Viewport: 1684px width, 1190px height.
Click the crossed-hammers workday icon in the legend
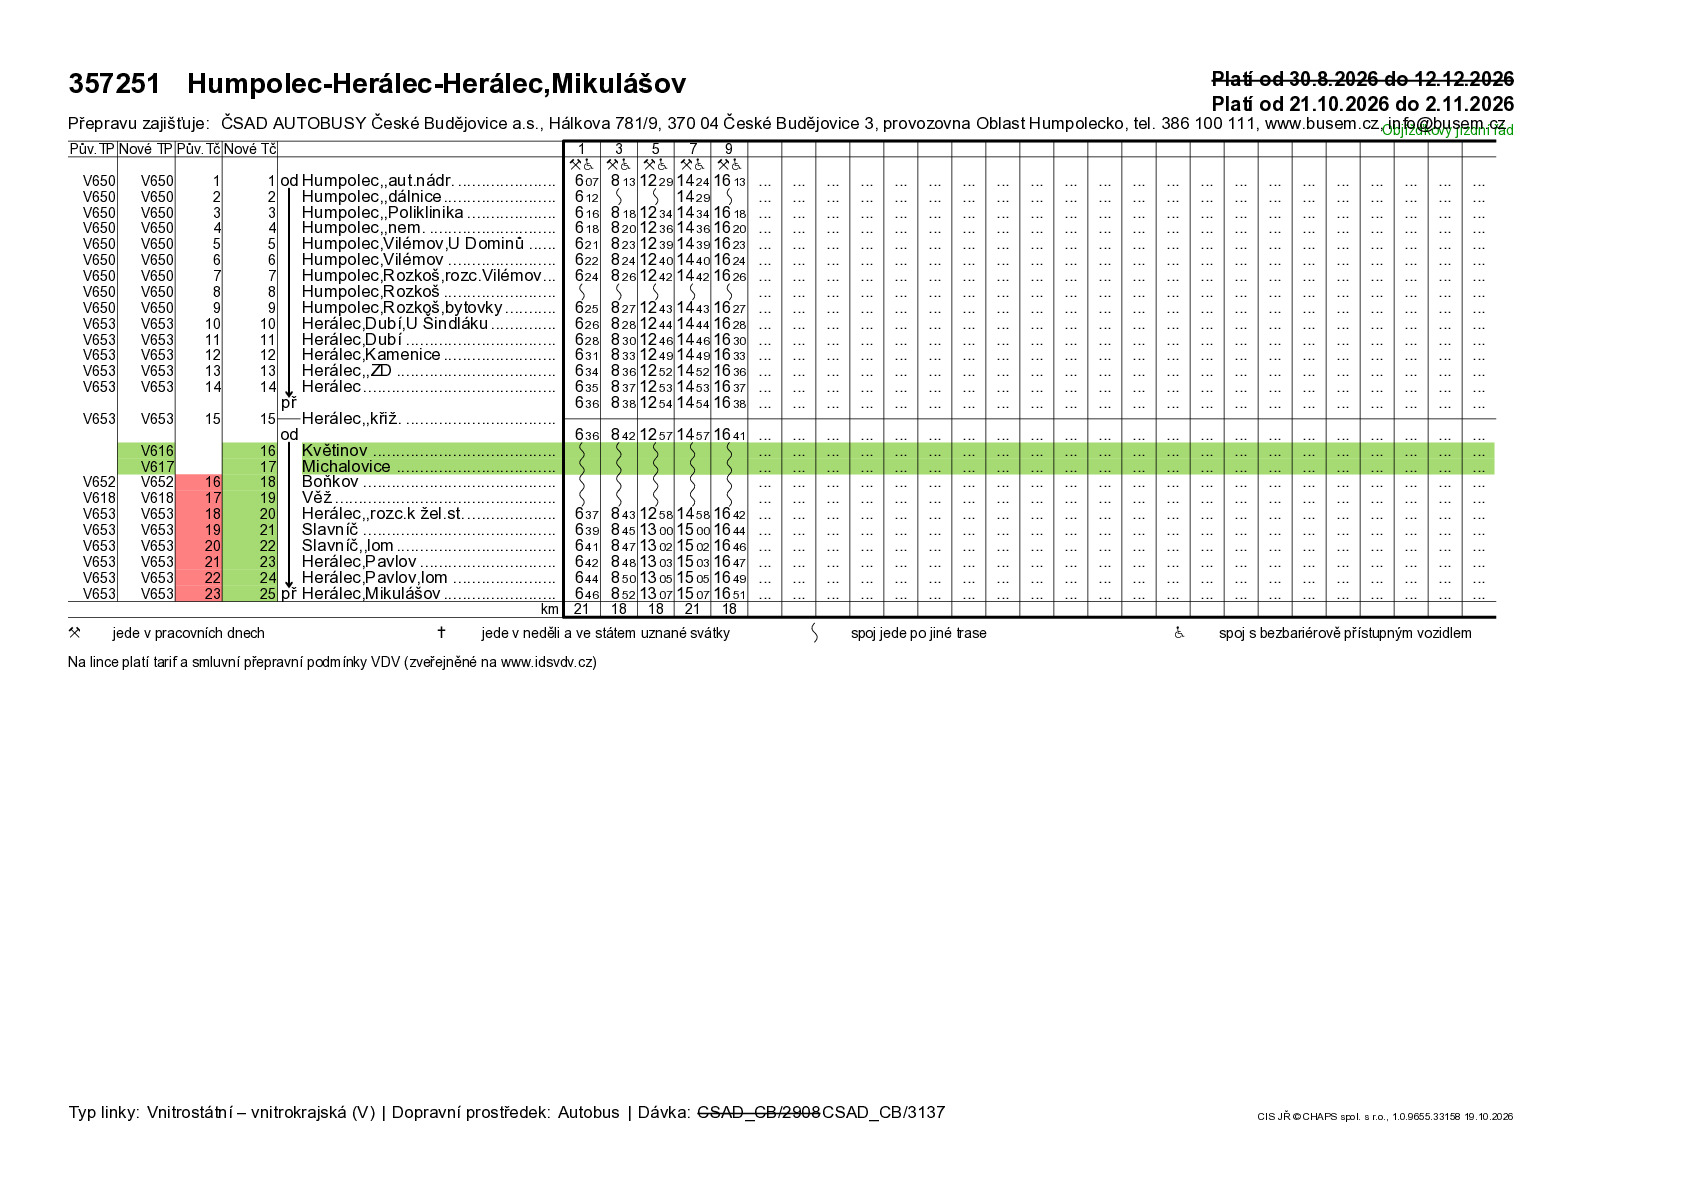[x=74, y=633]
